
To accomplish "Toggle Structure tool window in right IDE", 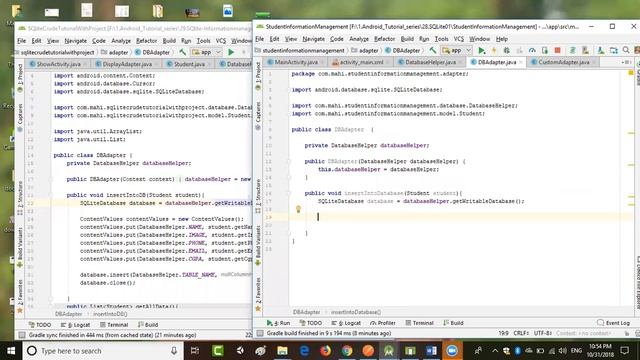I will click(x=258, y=196).
